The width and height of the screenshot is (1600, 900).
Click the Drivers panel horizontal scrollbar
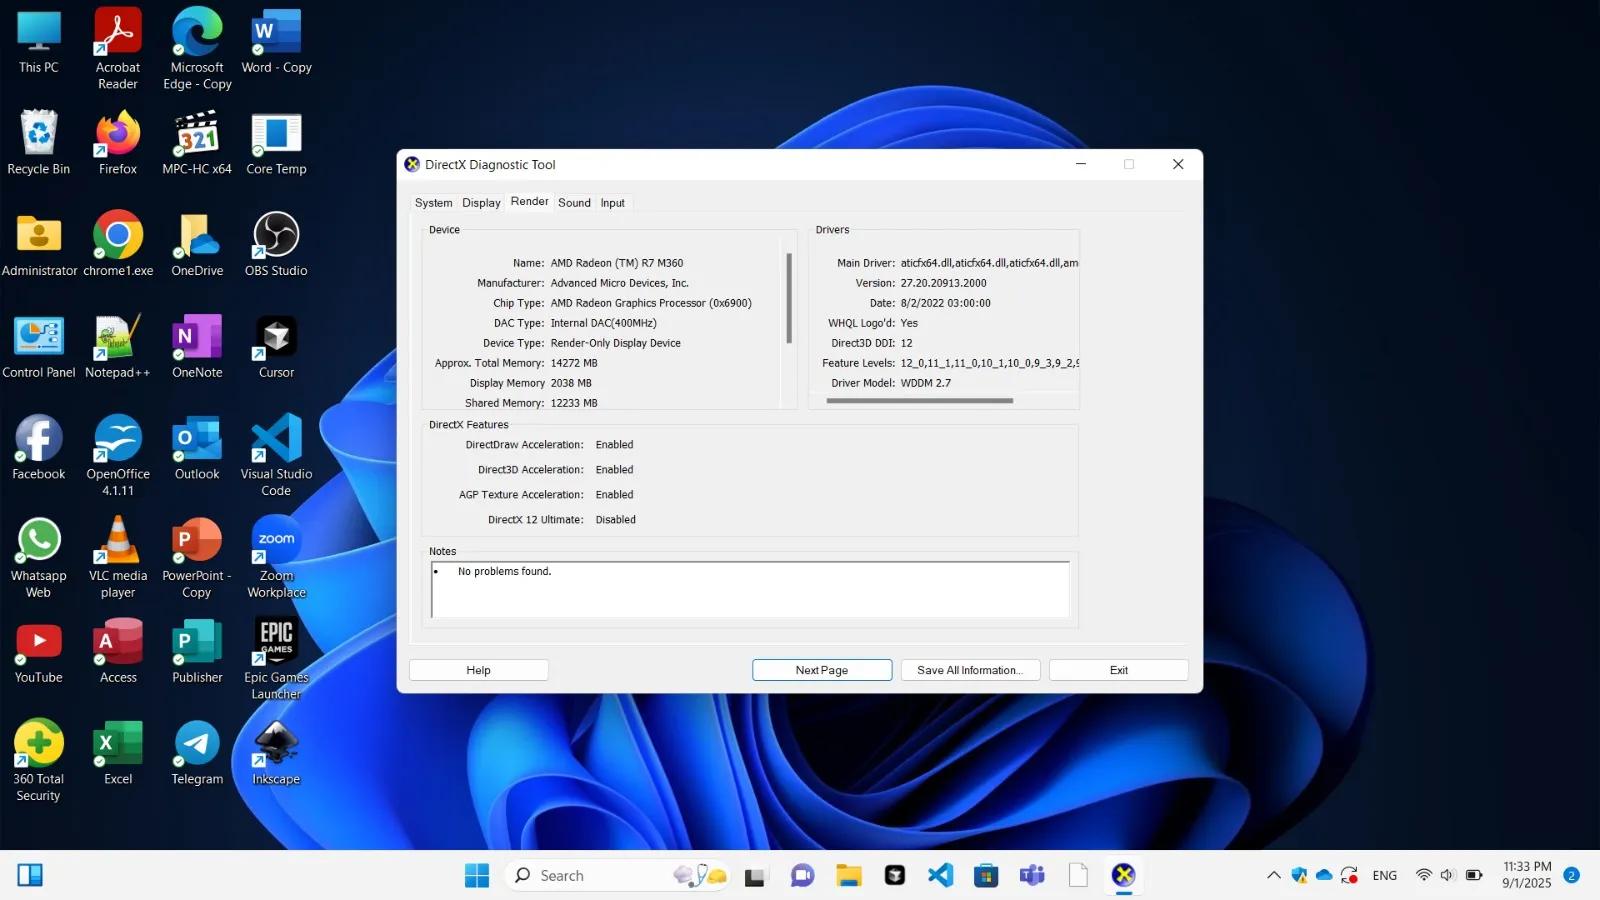click(919, 401)
